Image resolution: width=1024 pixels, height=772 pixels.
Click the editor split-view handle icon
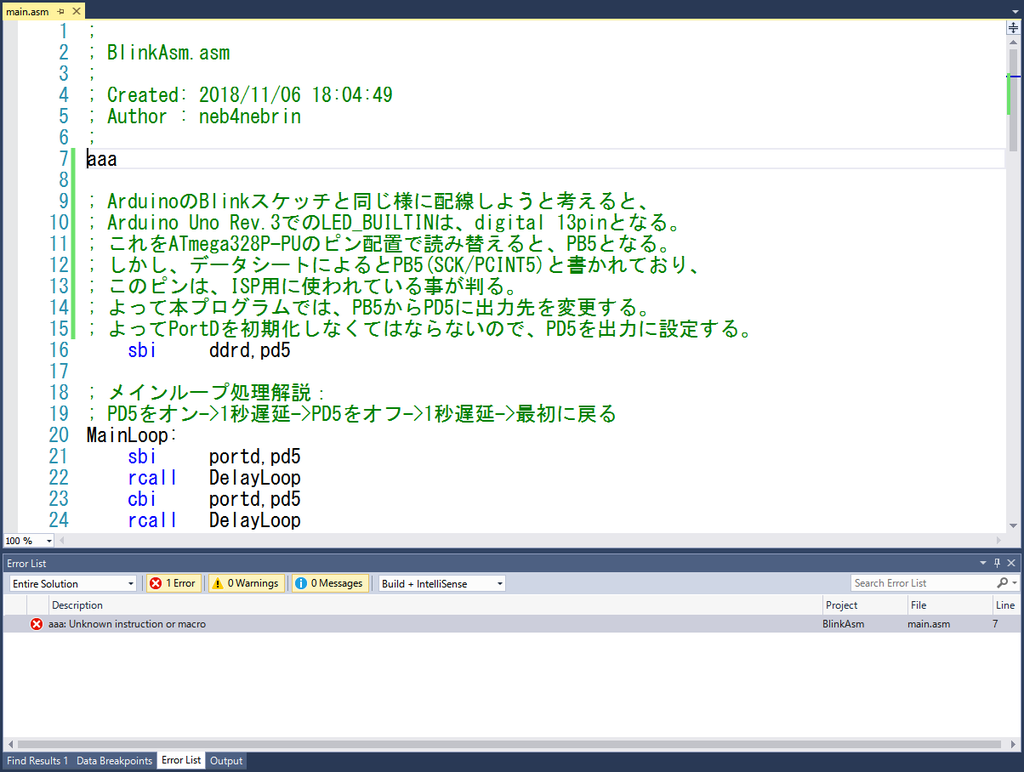[x=1013, y=27]
